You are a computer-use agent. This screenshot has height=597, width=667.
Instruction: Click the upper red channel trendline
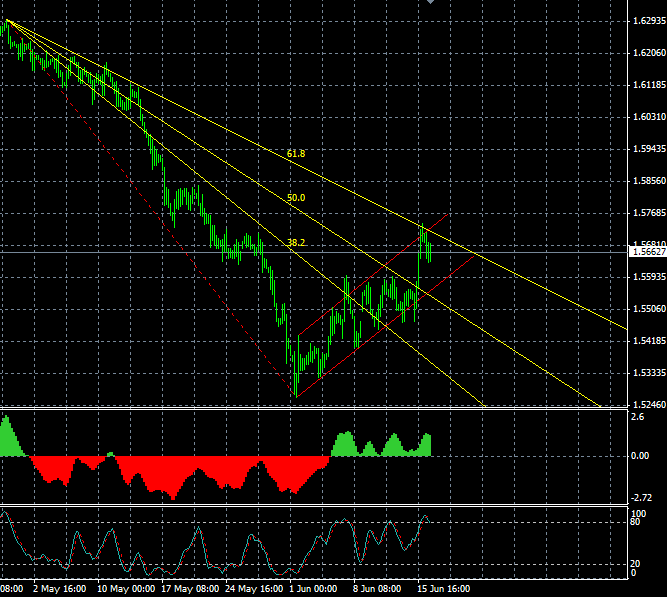click(373, 274)
